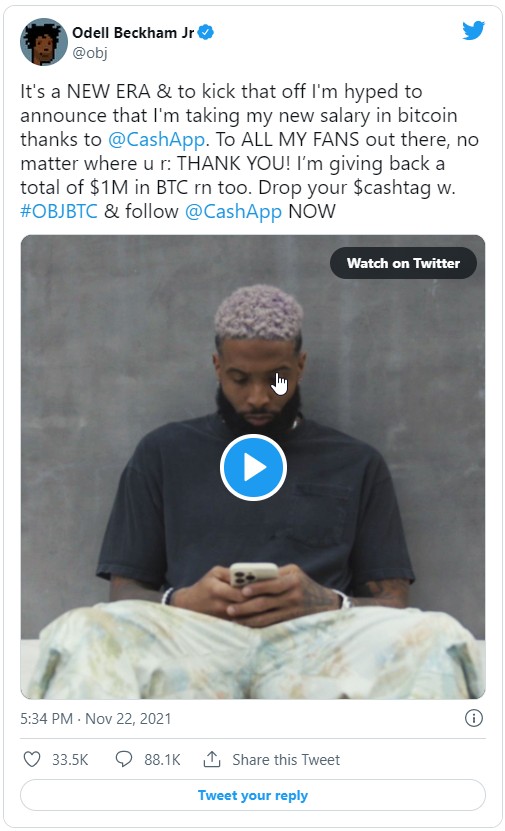
Task: Open the 5:34 PM Nov 22, 2021 timestamp
Action: pyautogui.click(x=96, y=719)
